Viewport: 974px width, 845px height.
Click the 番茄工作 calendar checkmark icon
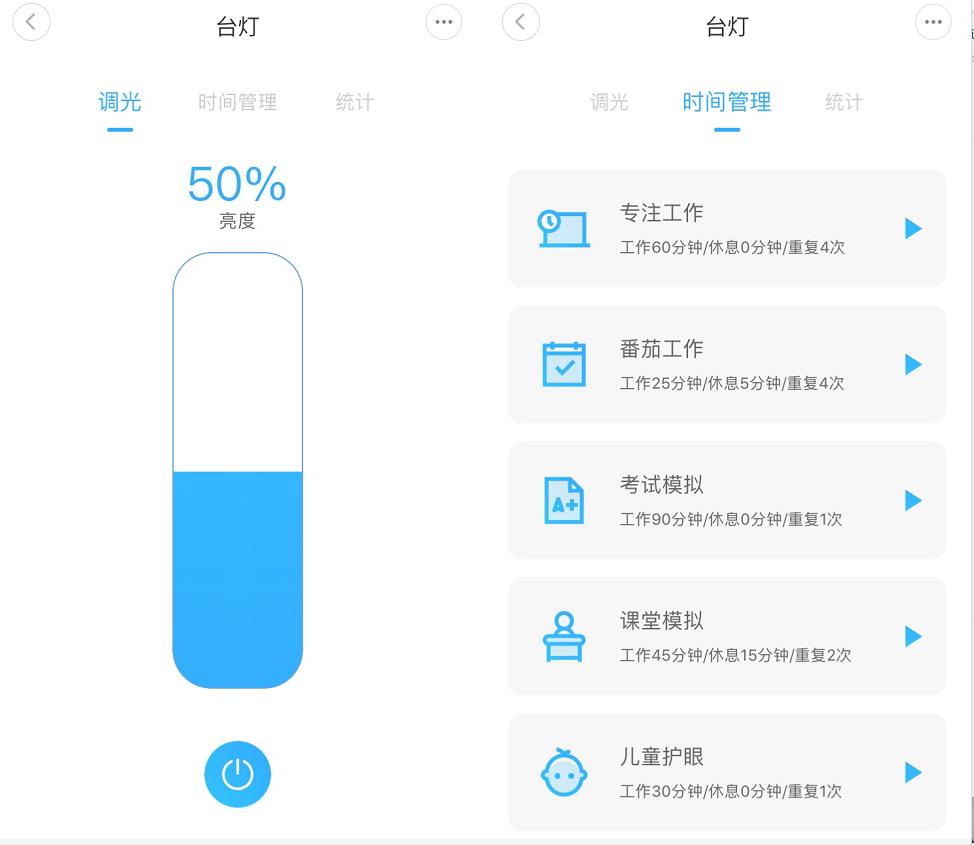[564, 364]
